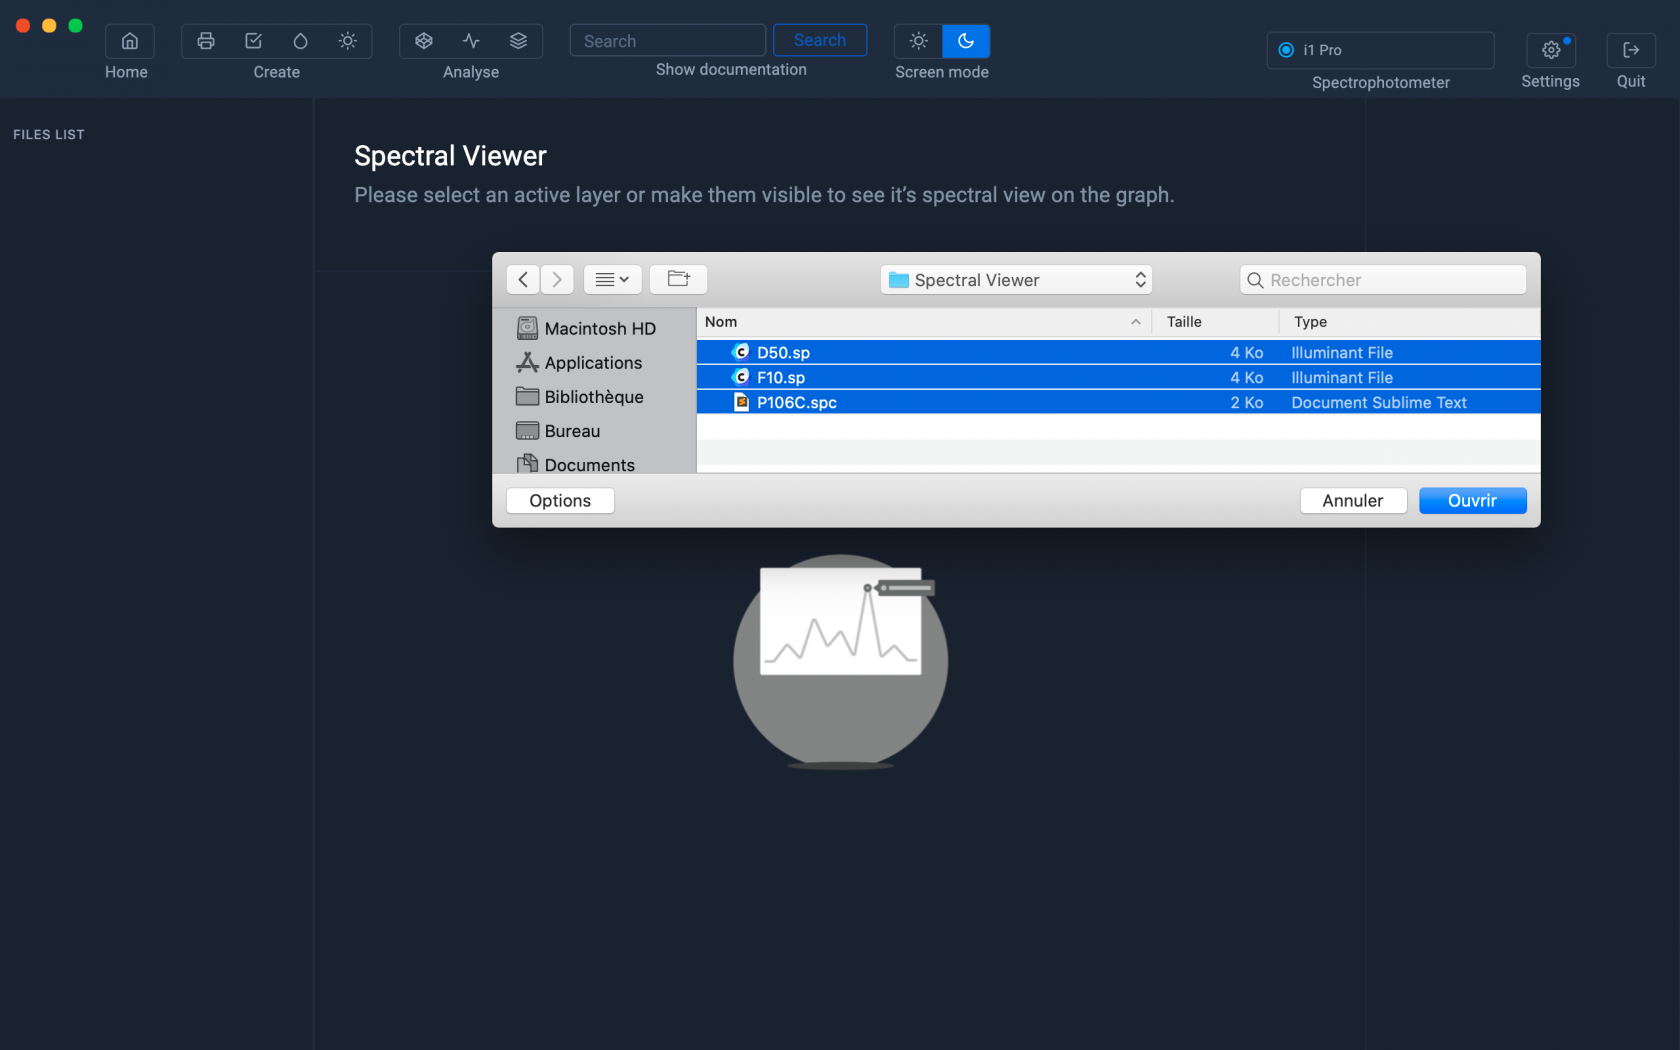1680x1050 pixels.
Task: Switch to dark screen mode
Action: click(966, 41)
